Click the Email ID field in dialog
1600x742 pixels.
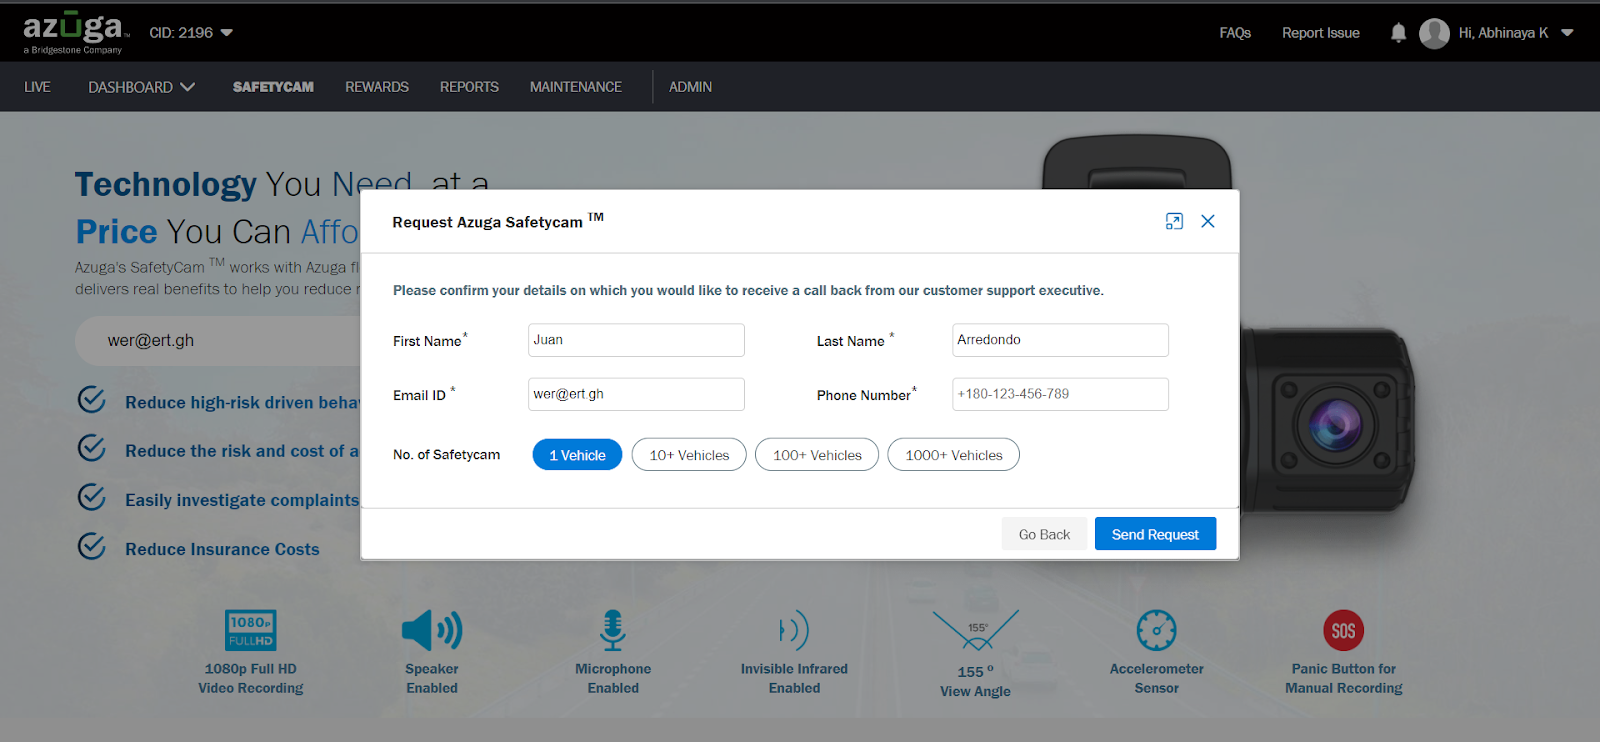tap(636, 394)
